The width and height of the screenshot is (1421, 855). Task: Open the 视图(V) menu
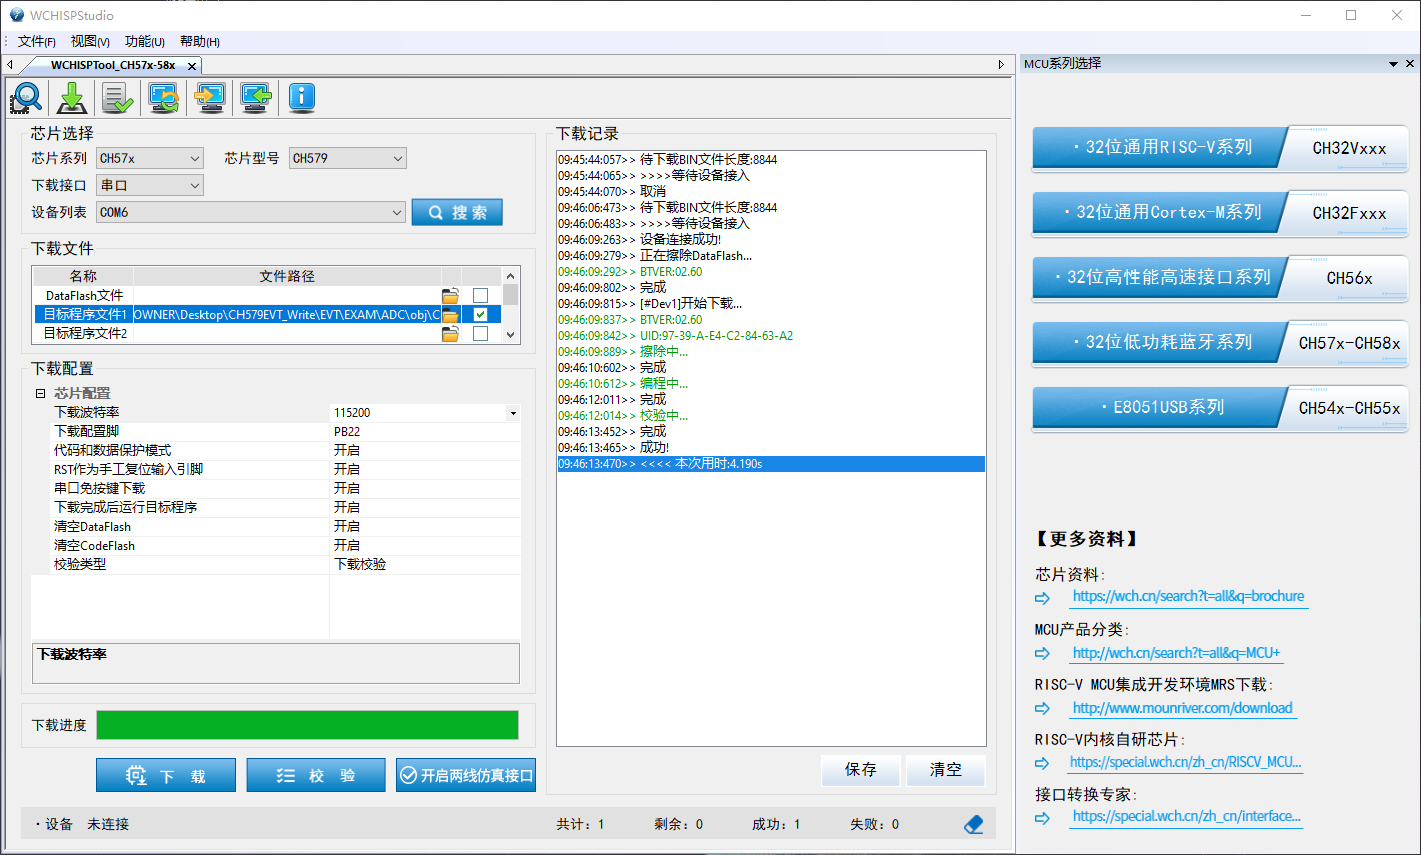(90, 41)
